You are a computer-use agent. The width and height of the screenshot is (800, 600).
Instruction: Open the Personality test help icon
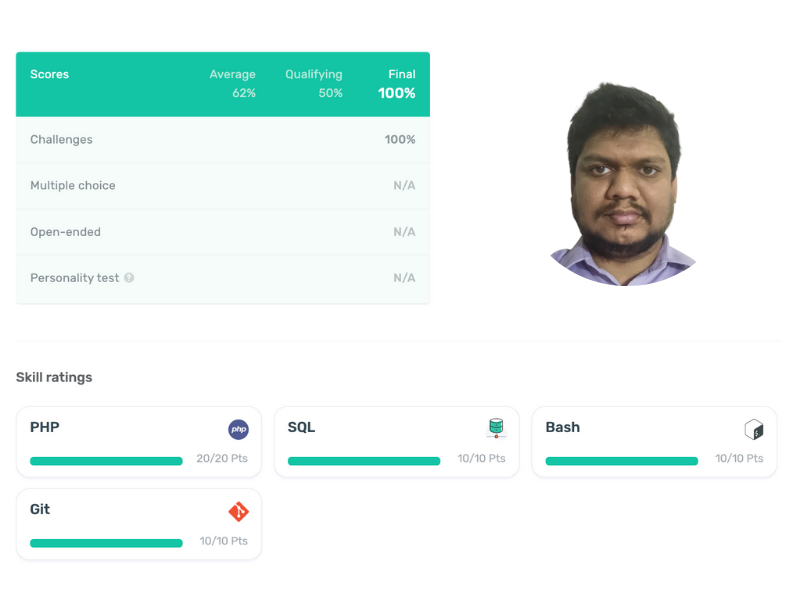coord(129,278)
